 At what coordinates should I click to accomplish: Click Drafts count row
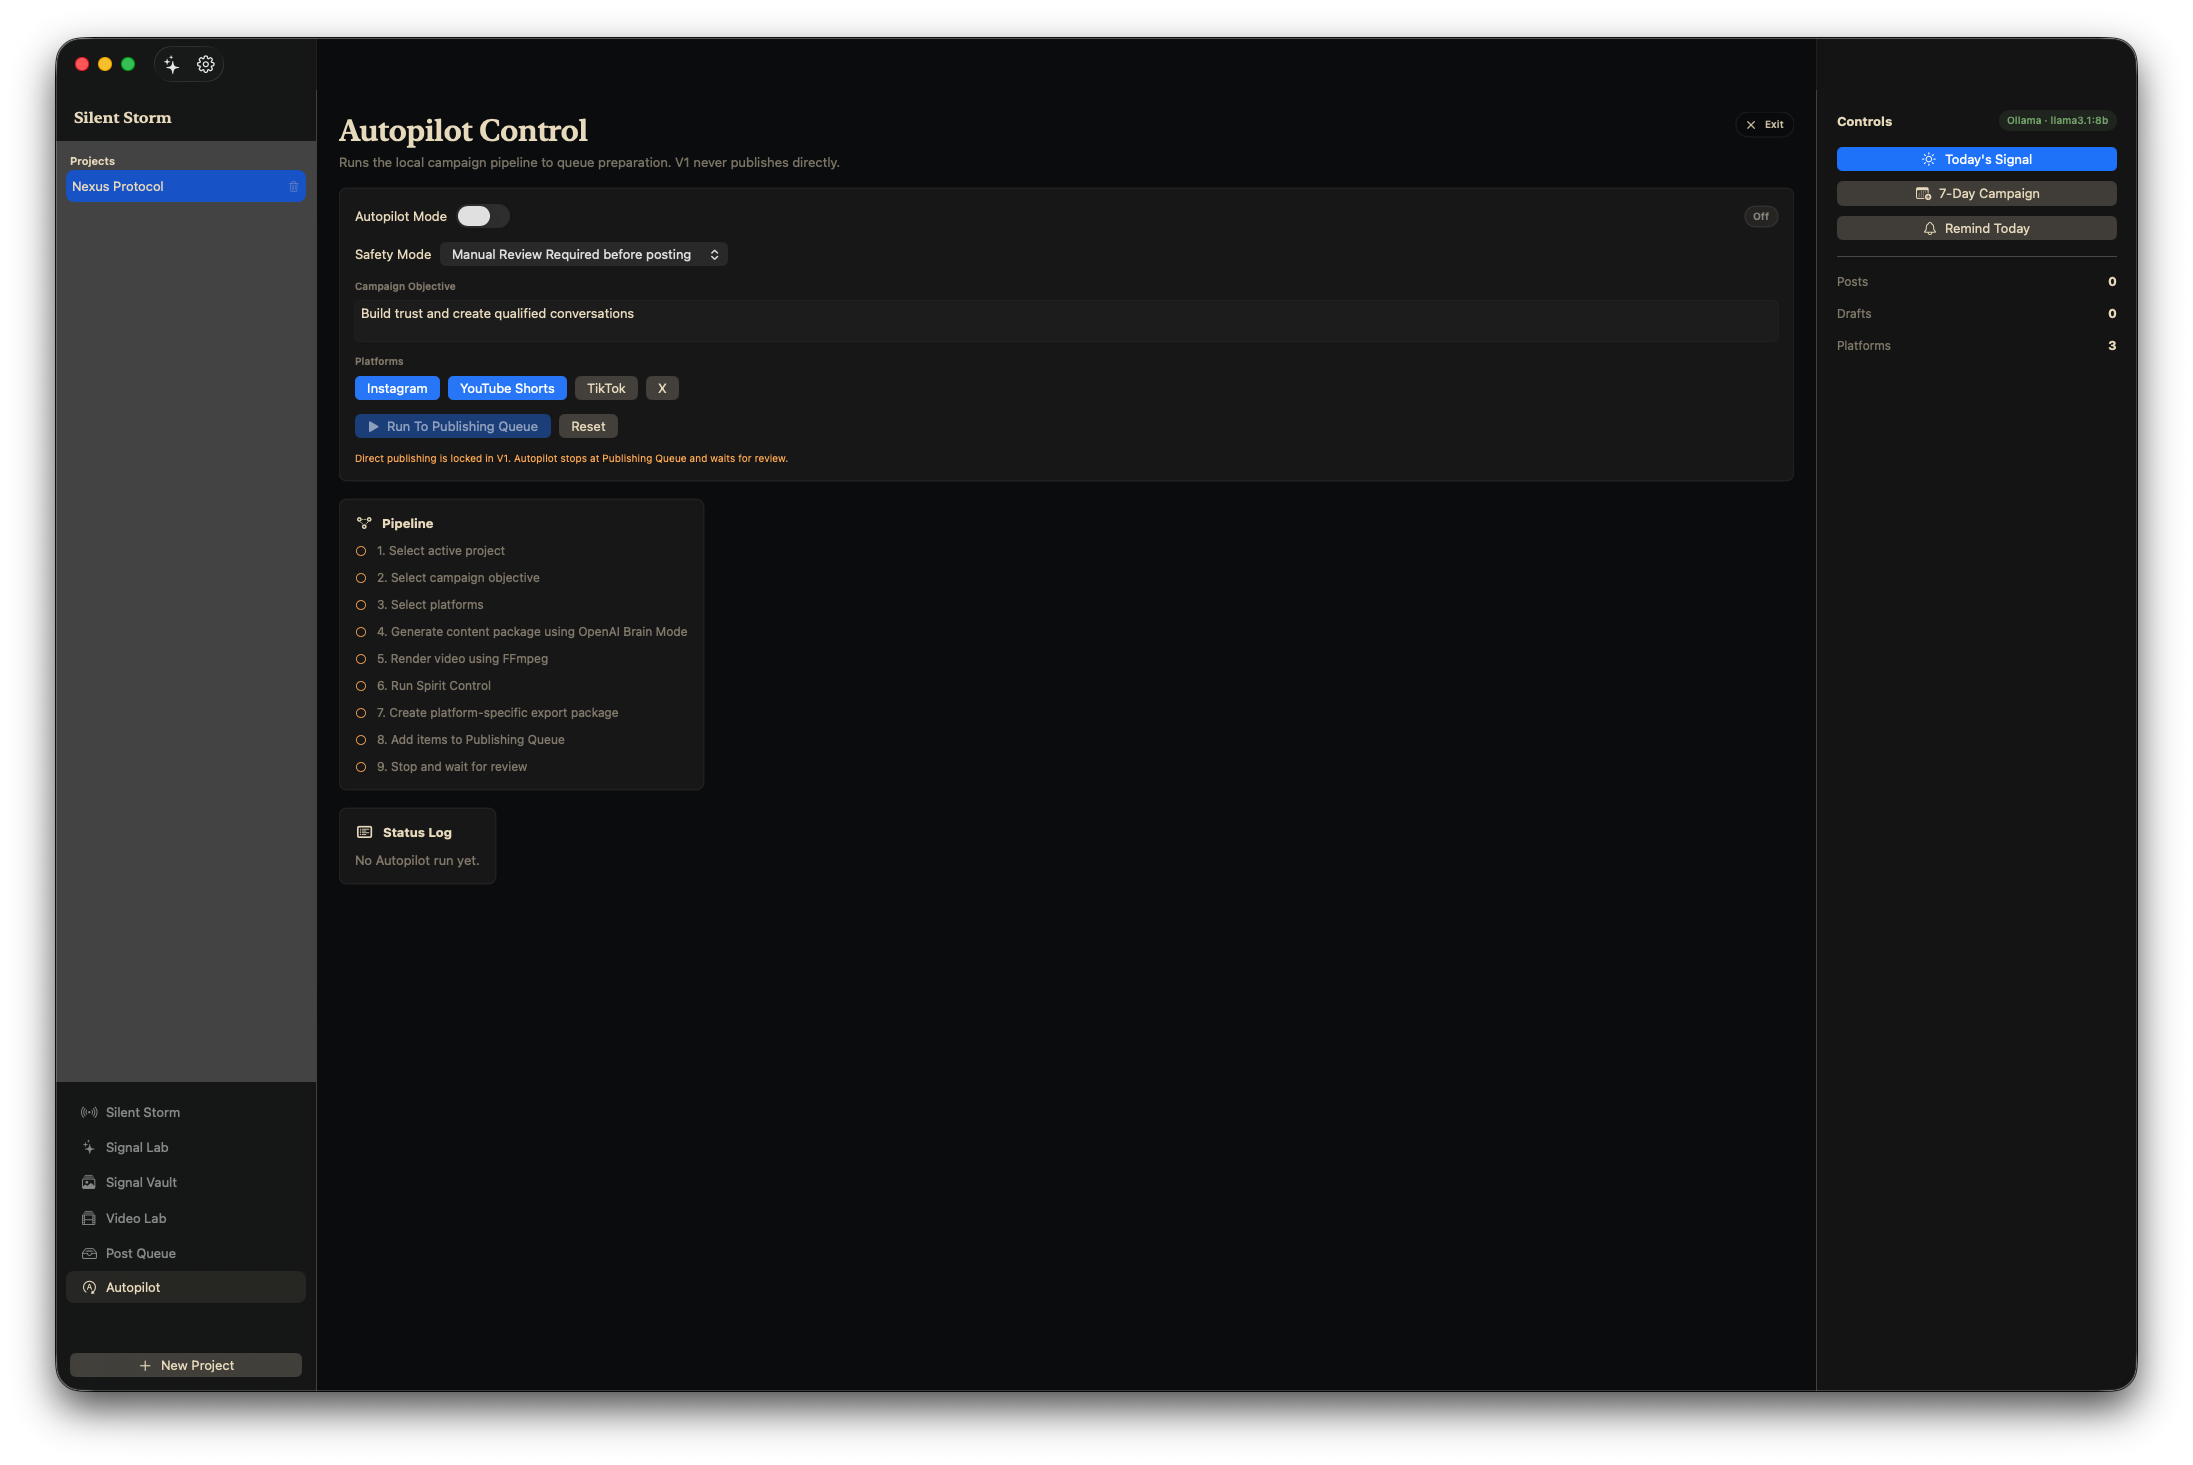[1976, 314]
